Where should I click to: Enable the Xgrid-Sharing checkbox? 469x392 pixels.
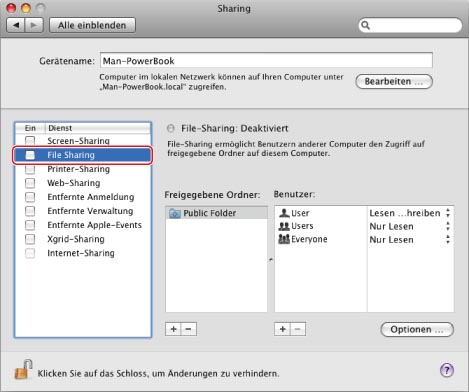point(30,239)
